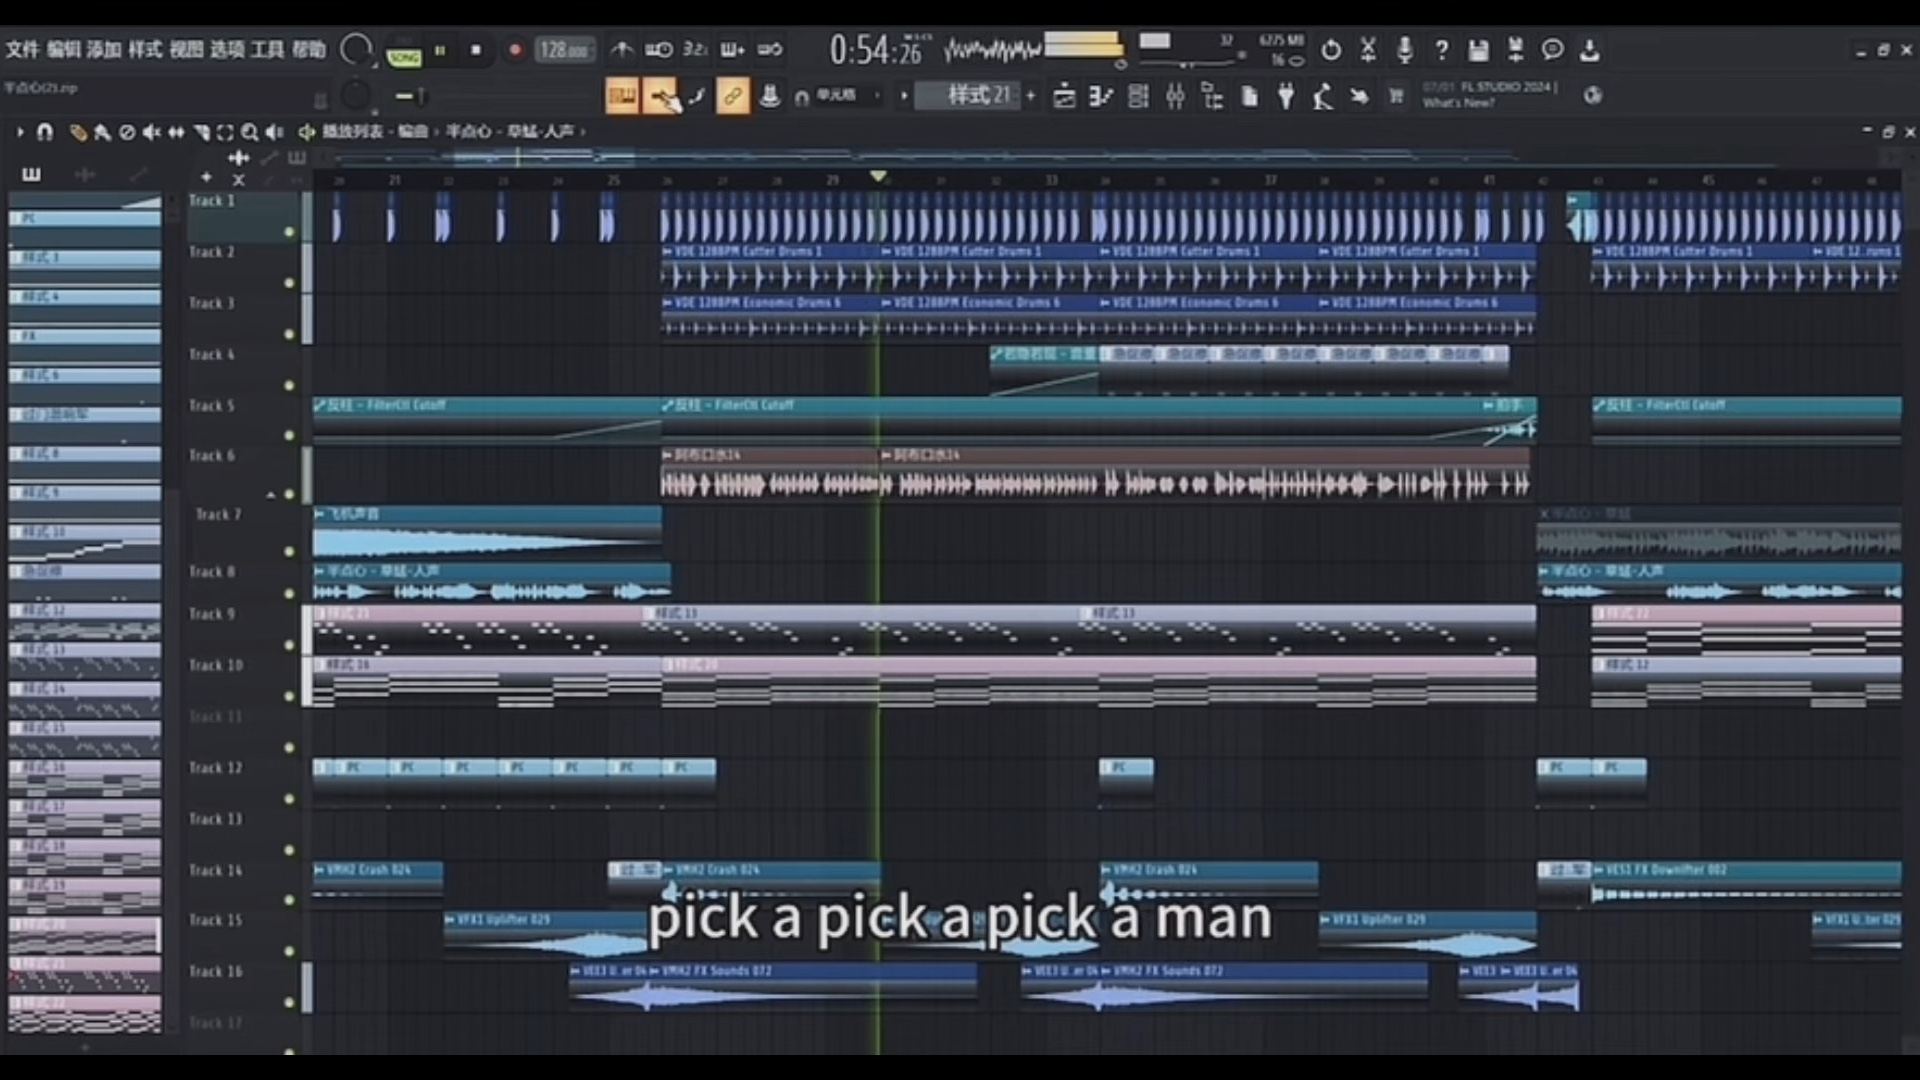Select the magnet snap icon in playlist toolbar
The image size is (1920, 1080).
coord(44,132)
